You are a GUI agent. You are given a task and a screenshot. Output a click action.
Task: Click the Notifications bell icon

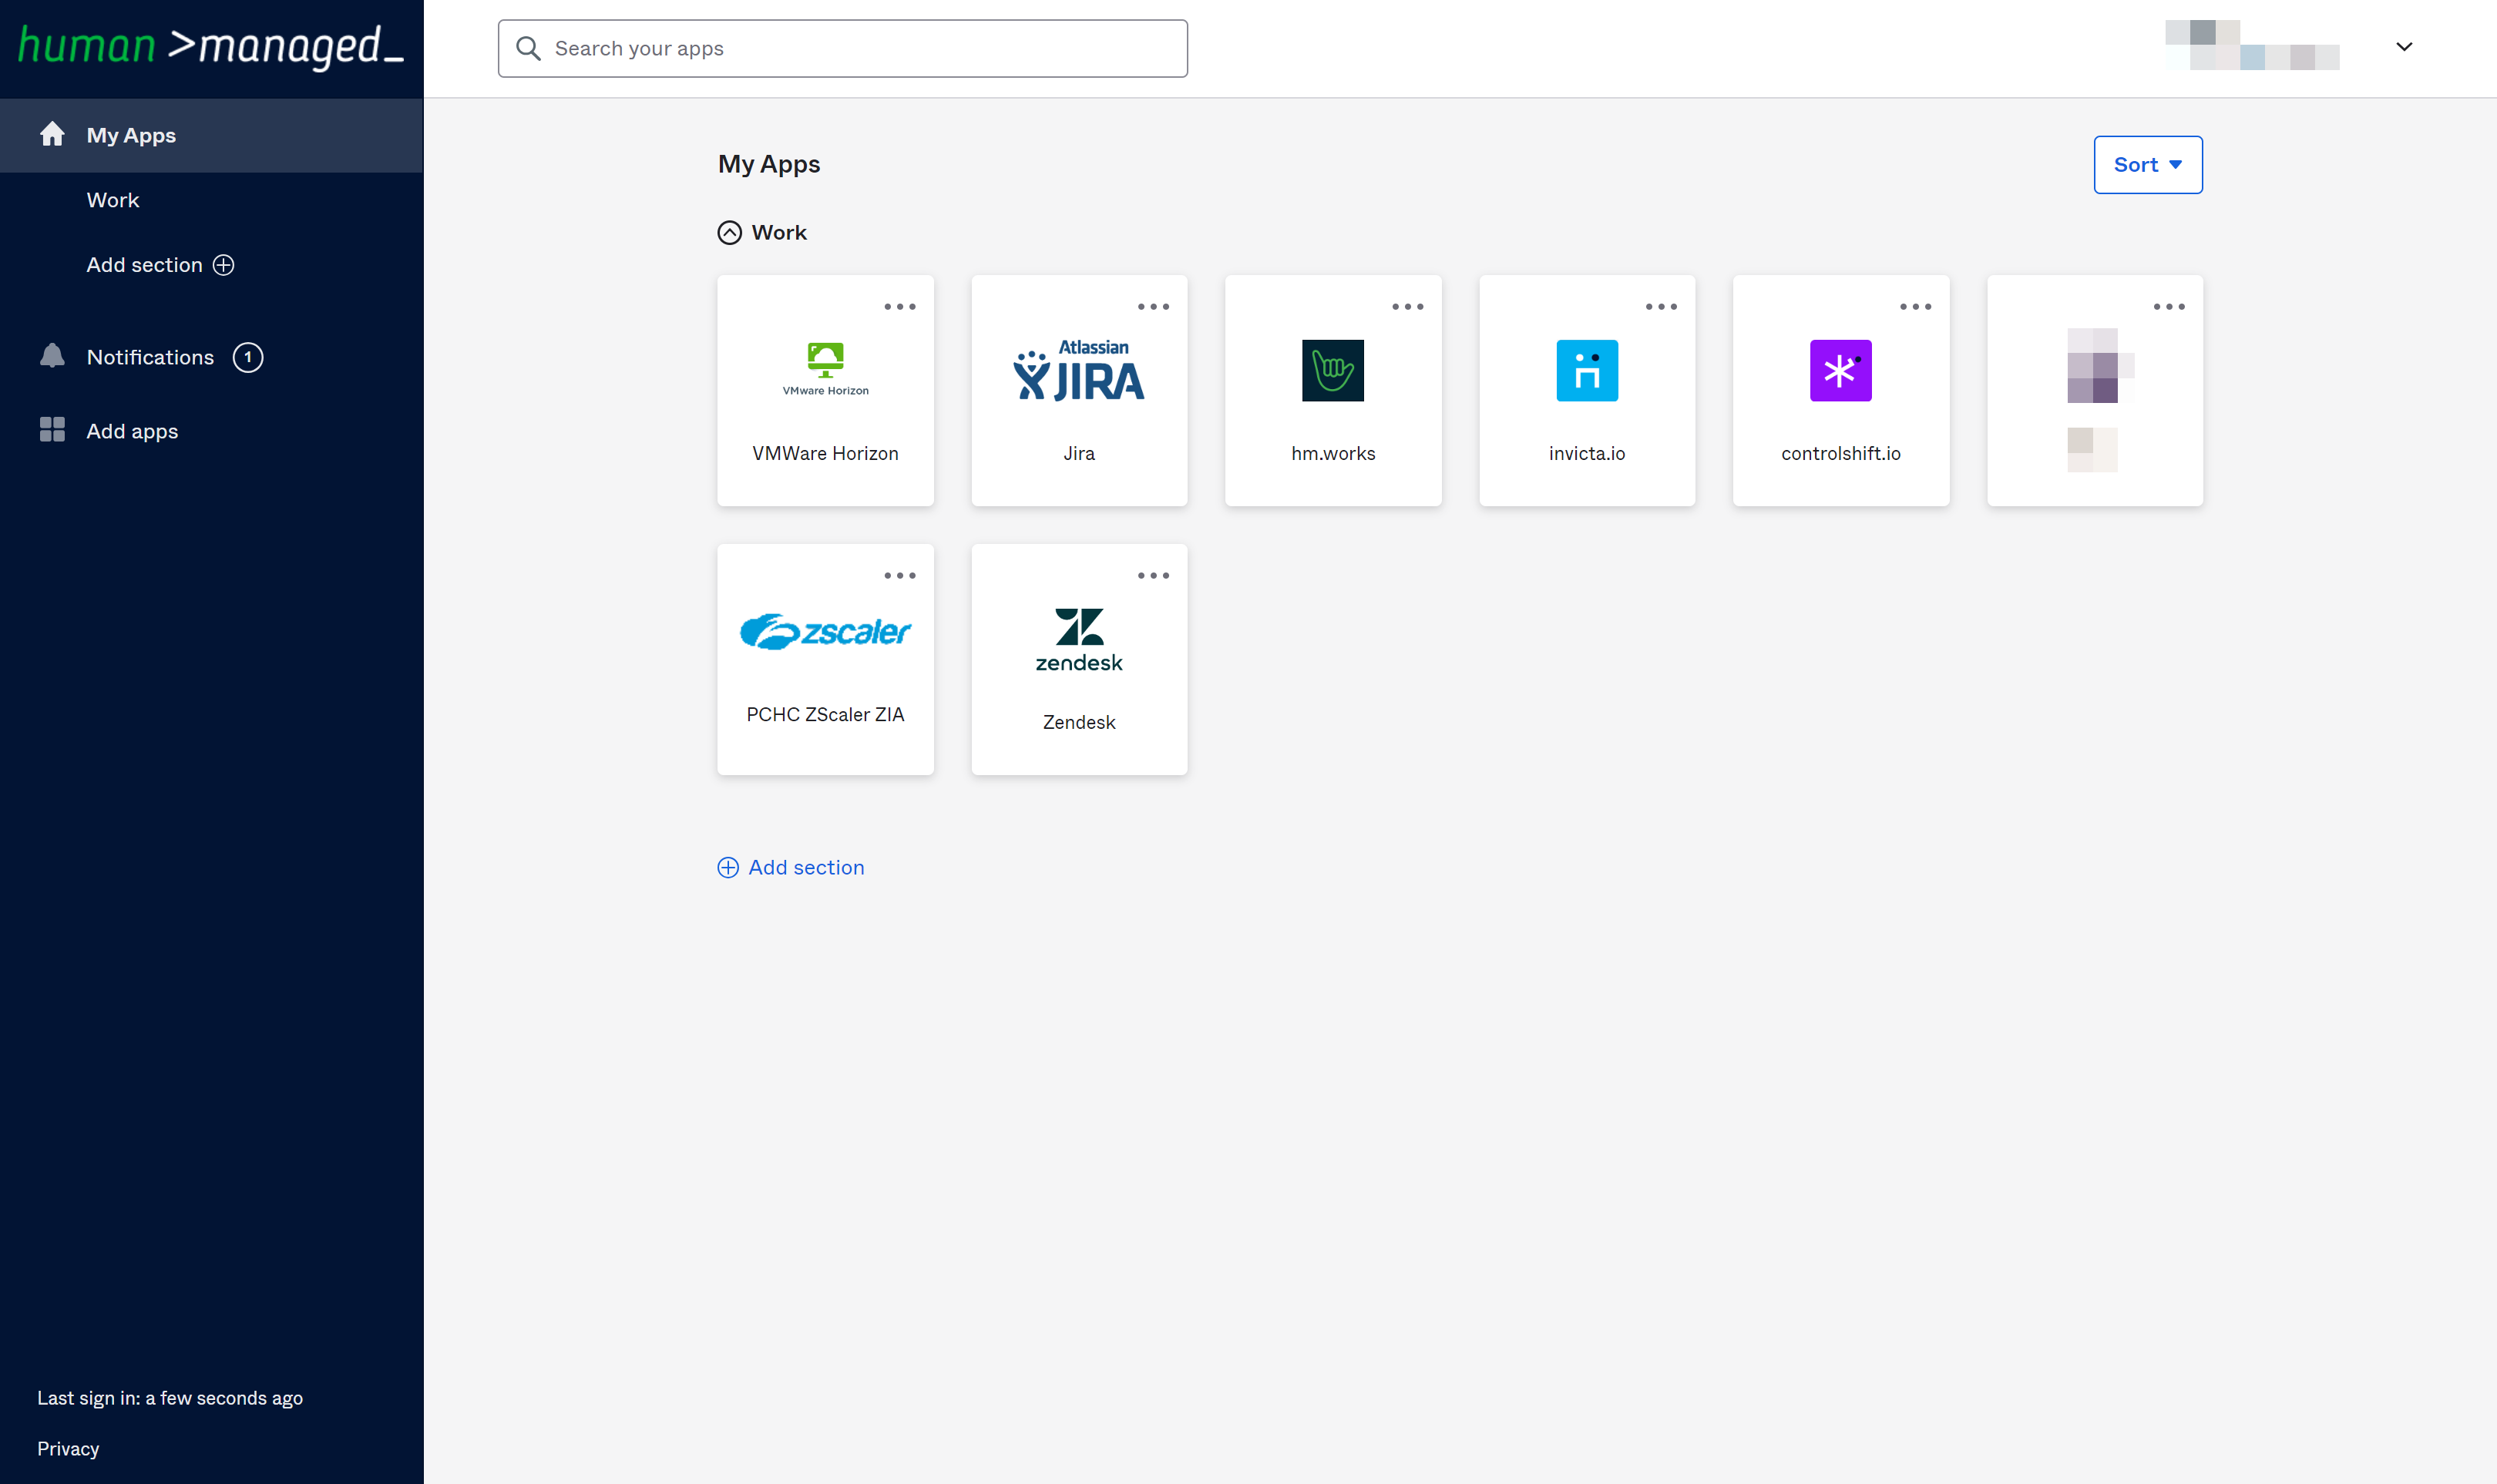pyautogui.click(x=52, y=357)
